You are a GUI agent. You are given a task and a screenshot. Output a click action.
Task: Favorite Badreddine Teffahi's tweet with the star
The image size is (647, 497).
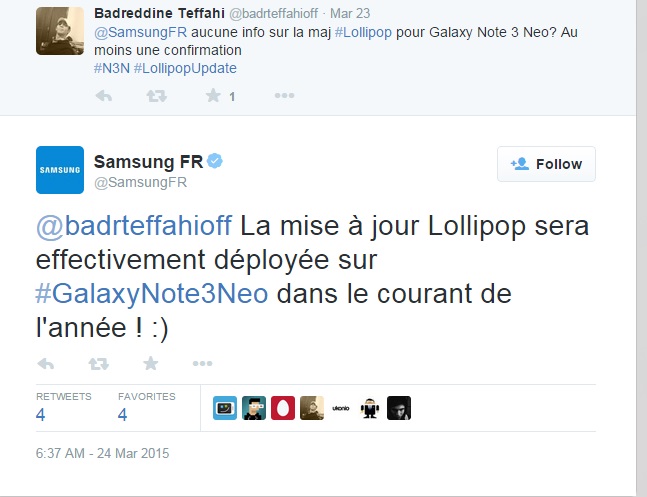click(212, 96)
